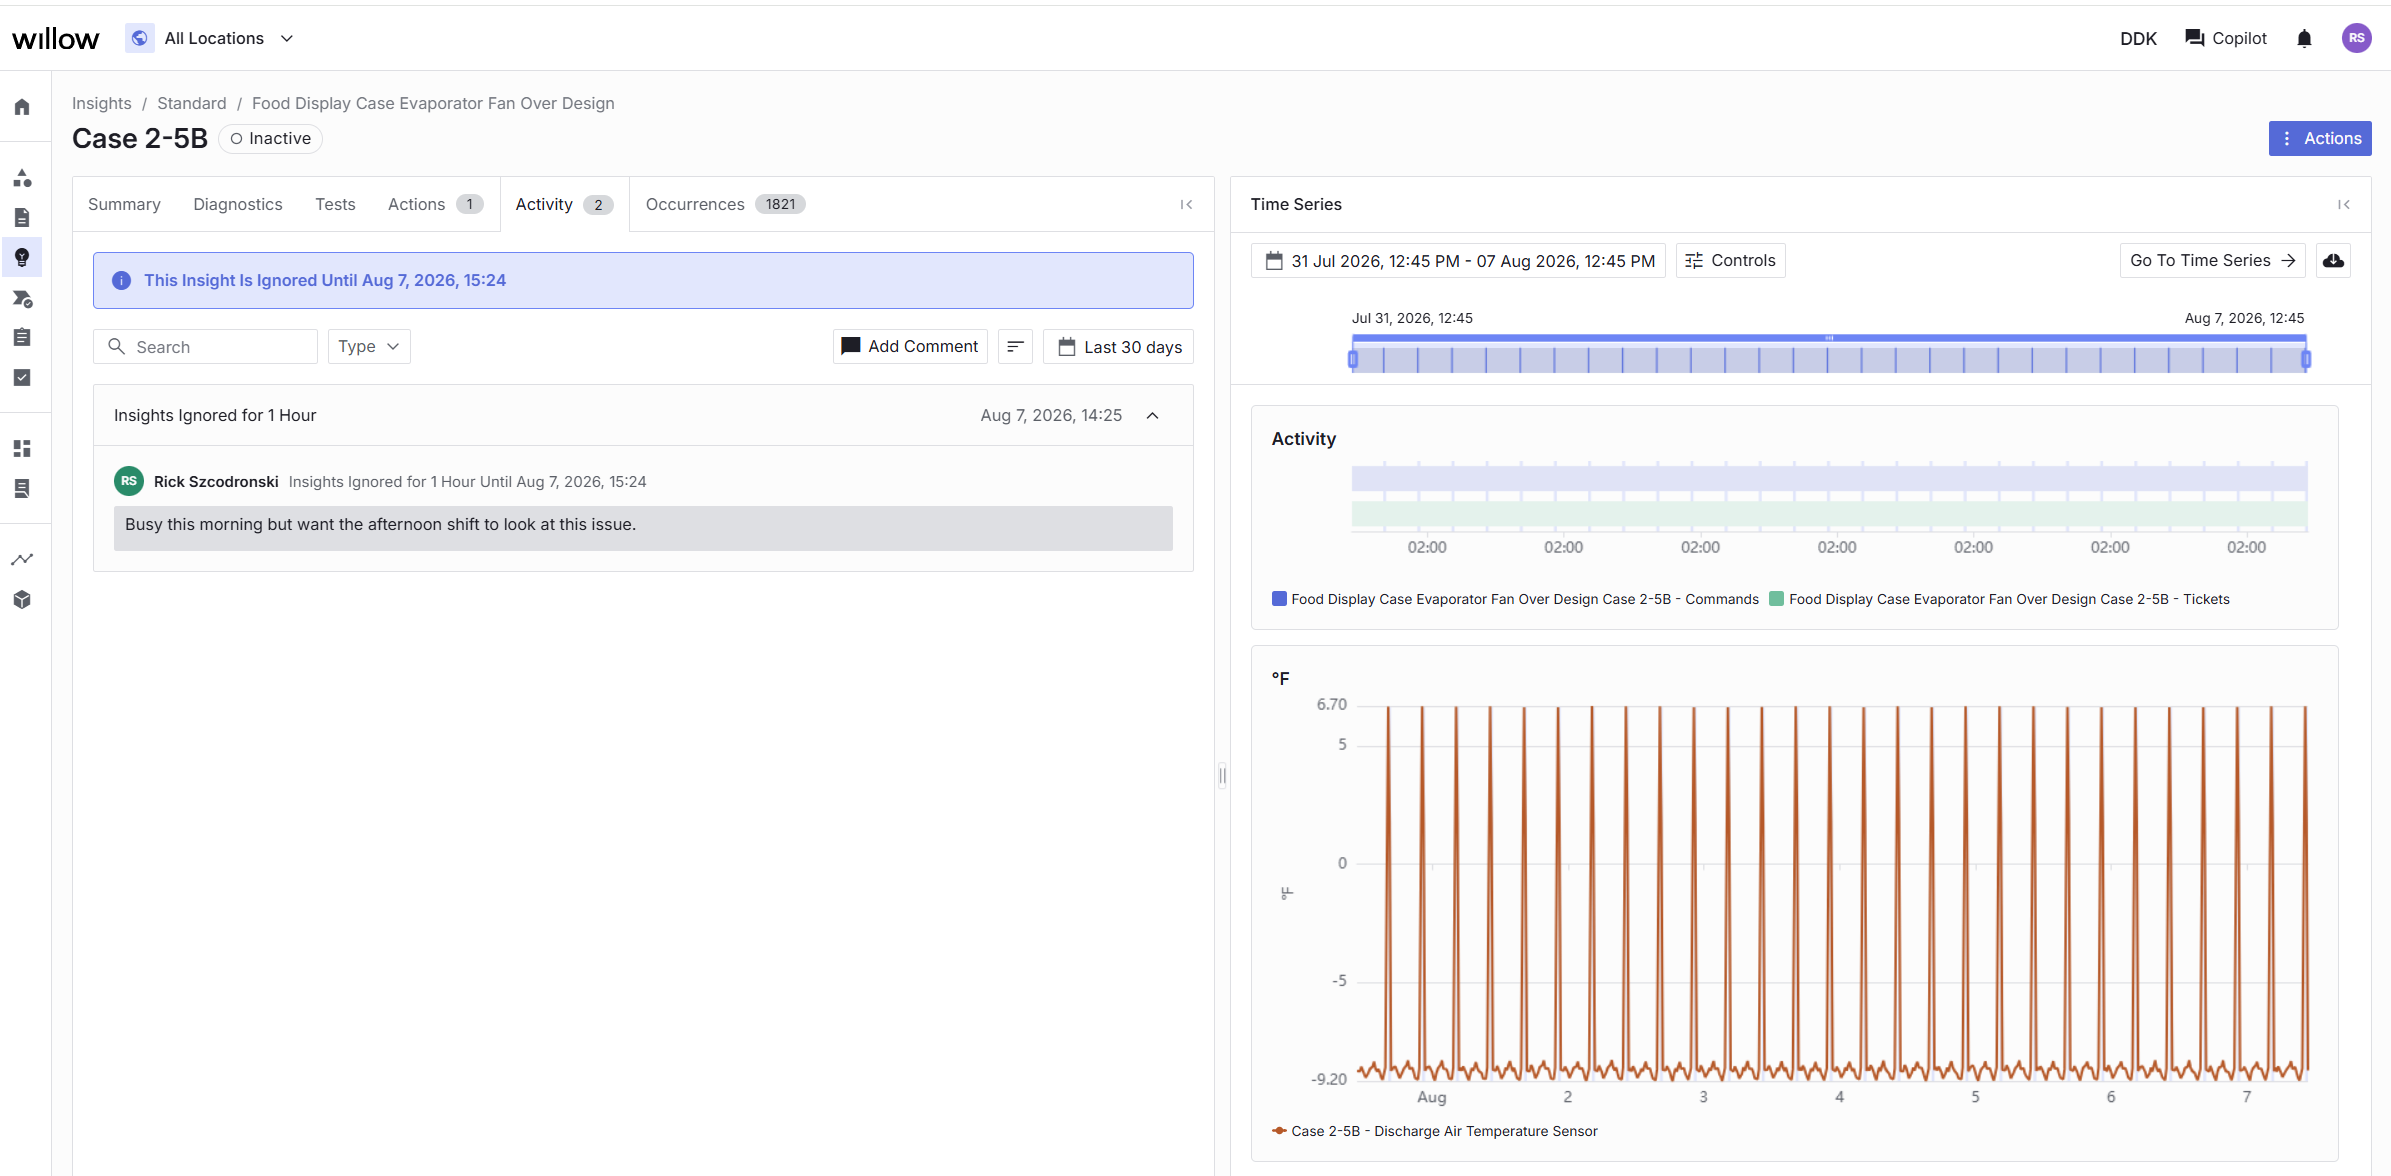Click the info icon in ignored banner

[x=121, y=281]
